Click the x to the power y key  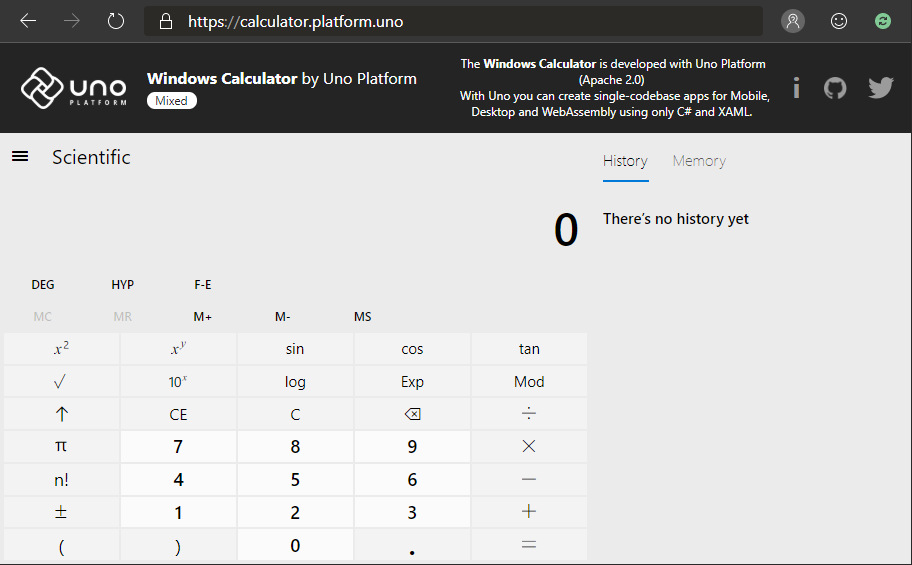coord(178,349)
